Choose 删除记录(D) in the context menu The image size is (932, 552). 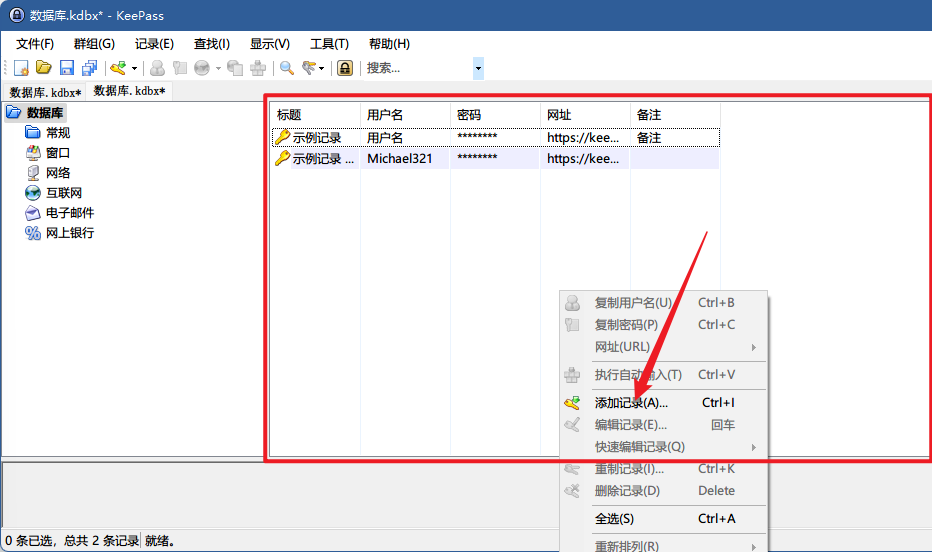coord(664,491)
